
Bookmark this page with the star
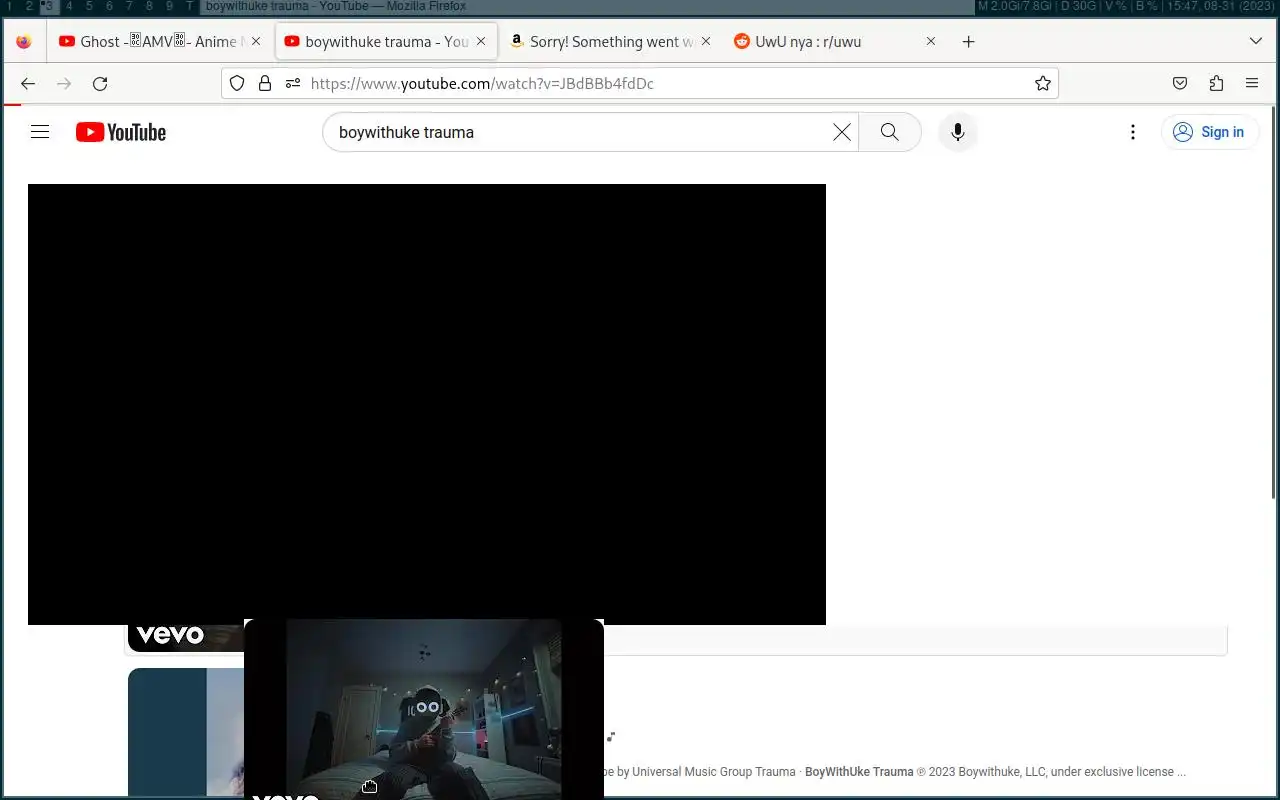1043,83
